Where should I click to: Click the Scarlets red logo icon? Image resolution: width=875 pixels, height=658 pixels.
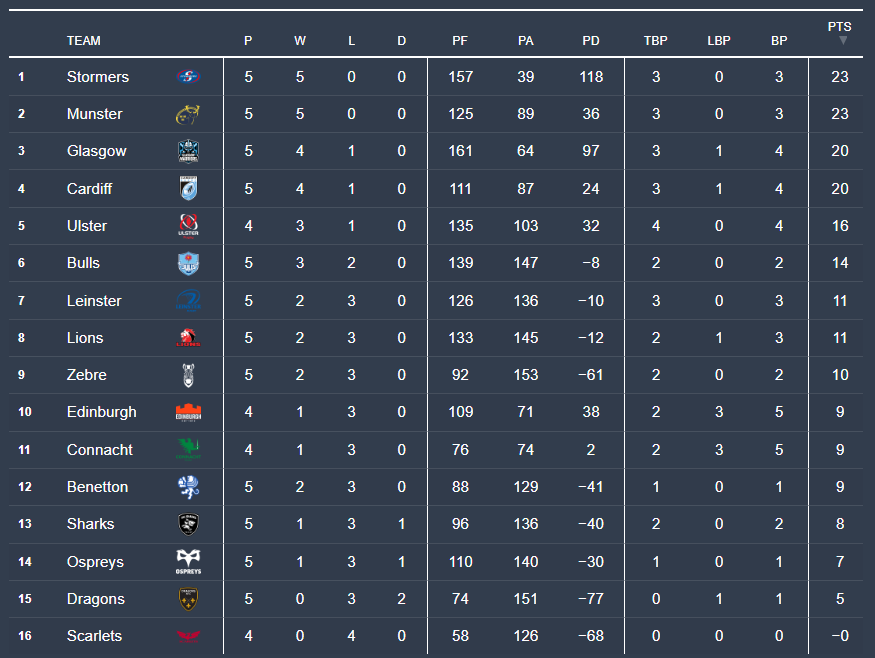coord(189,636)
